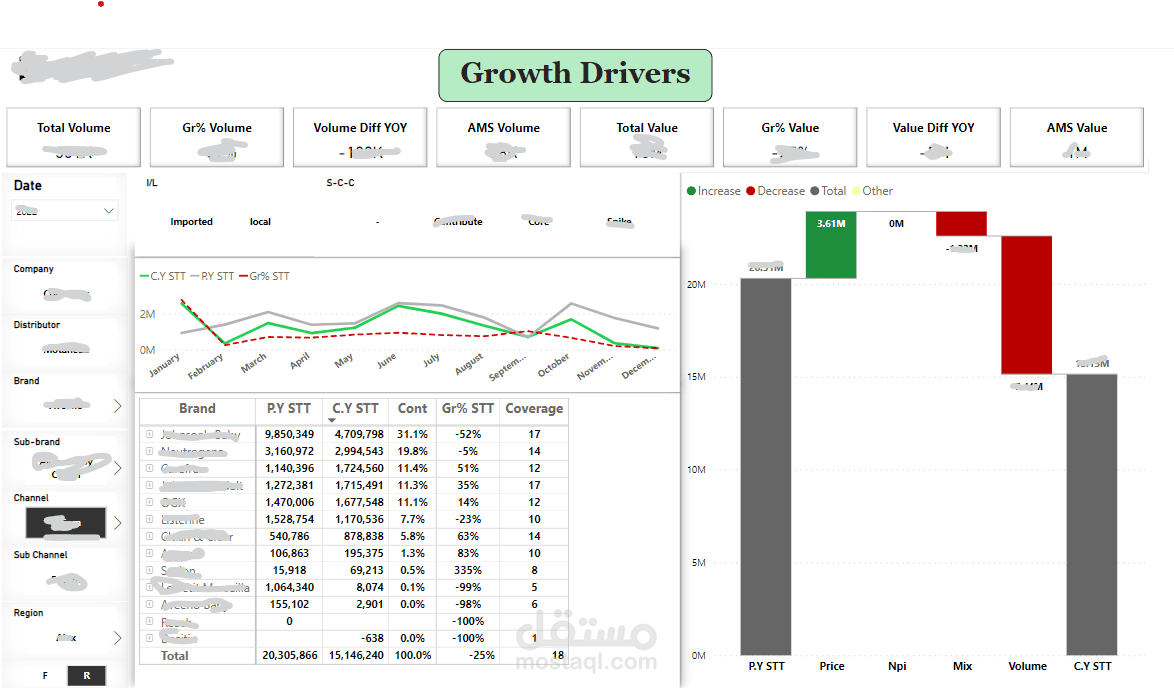Click the Price bar in the waterfall chart
Image resolution: width=1174 pixels, height=688 pixels.
pos(832,243)
